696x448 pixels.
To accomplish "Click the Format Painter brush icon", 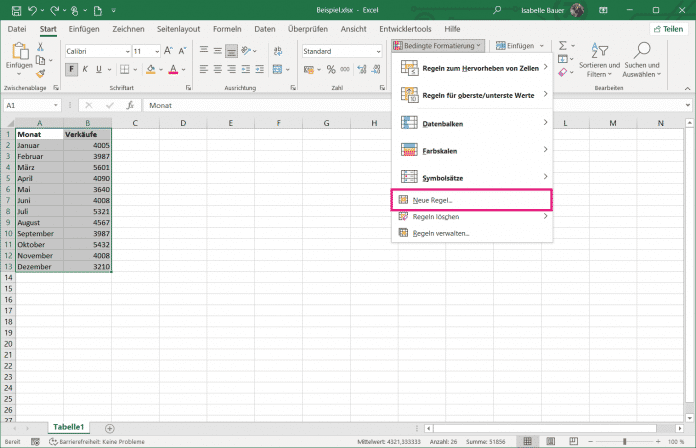I will coord(40,73).
